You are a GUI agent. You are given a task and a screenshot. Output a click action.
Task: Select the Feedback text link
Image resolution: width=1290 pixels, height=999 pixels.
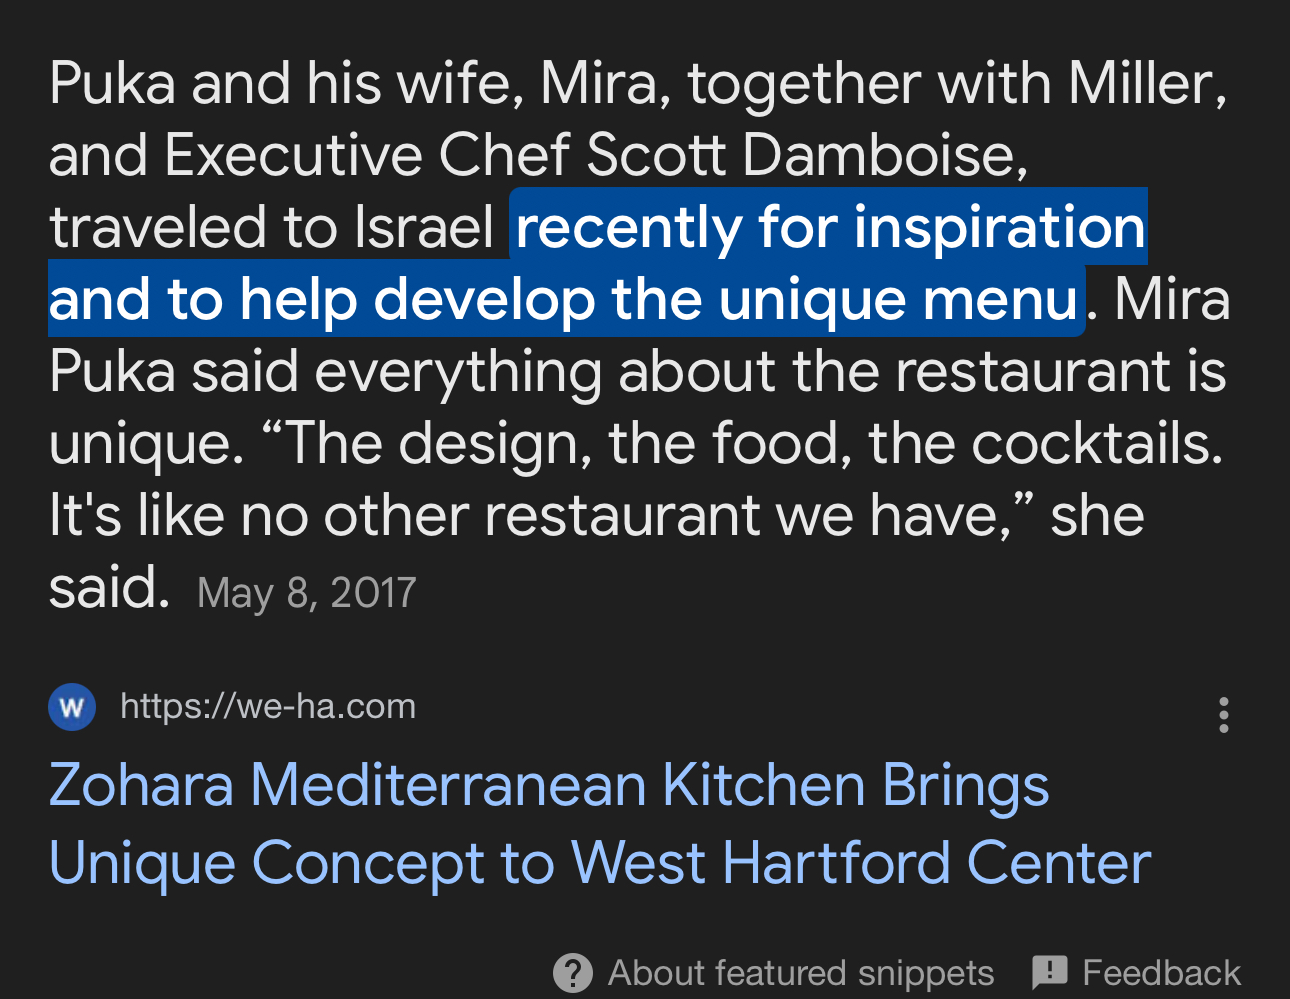coord(1161,973)
